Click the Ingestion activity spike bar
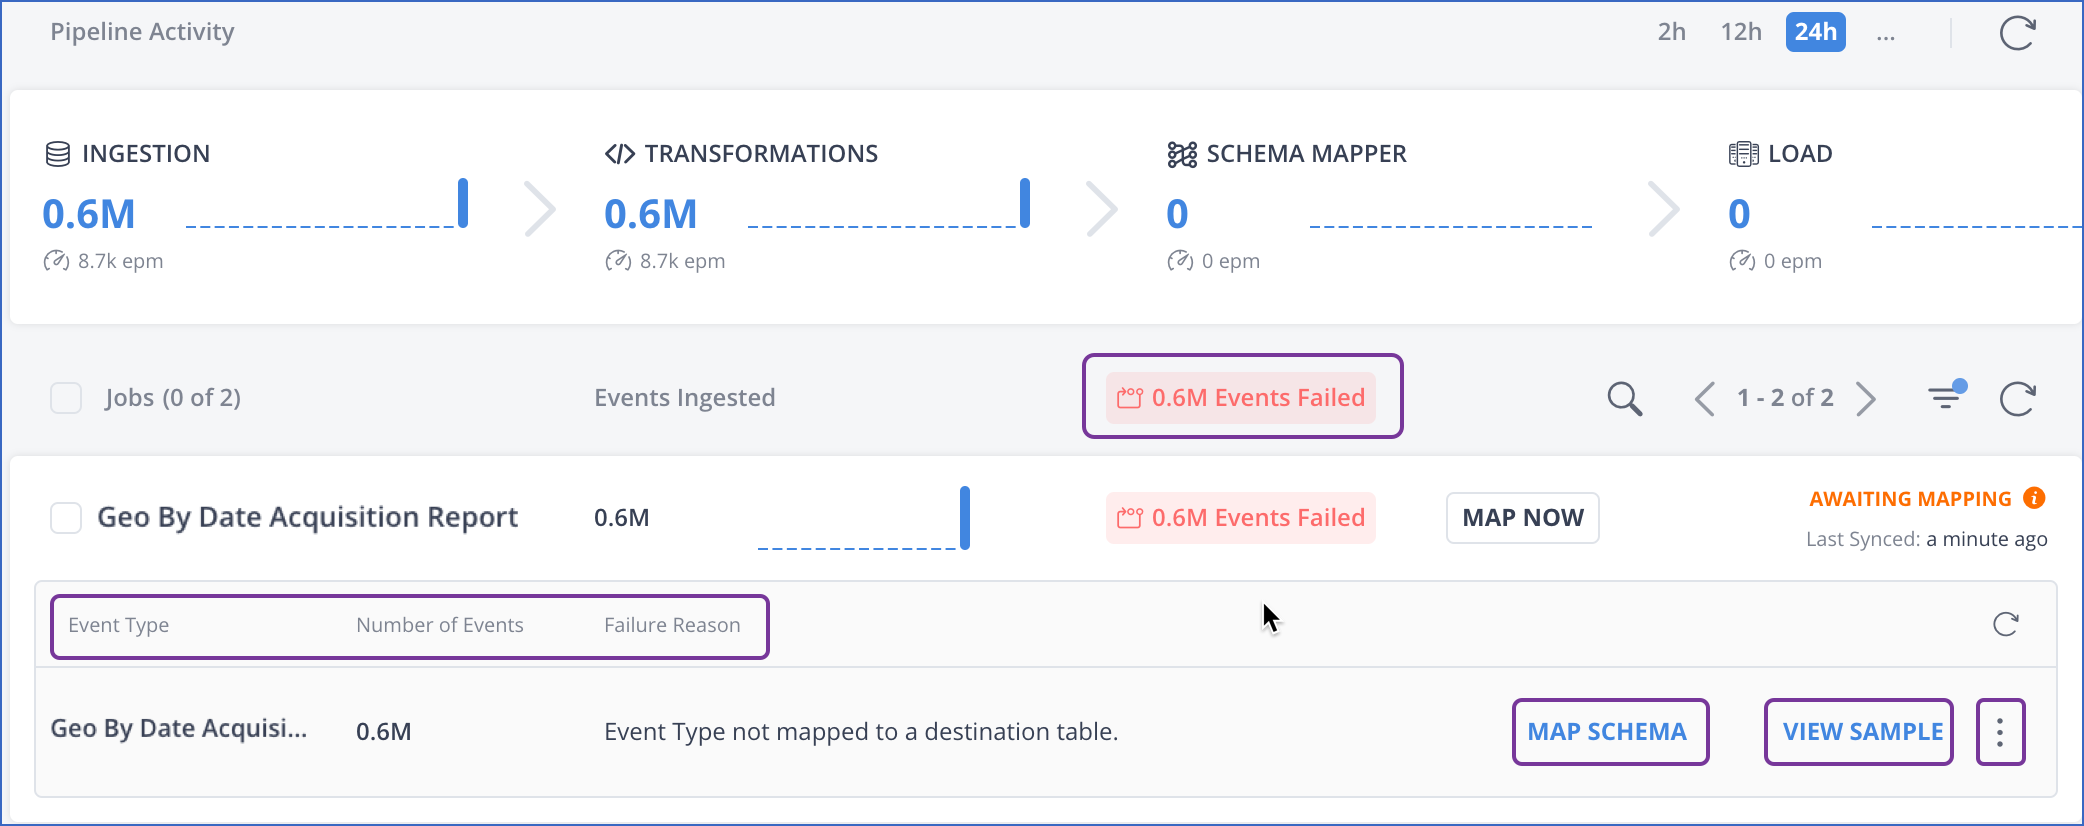Viewport: 2084px width, 826px height. click(x=463, y=203)
